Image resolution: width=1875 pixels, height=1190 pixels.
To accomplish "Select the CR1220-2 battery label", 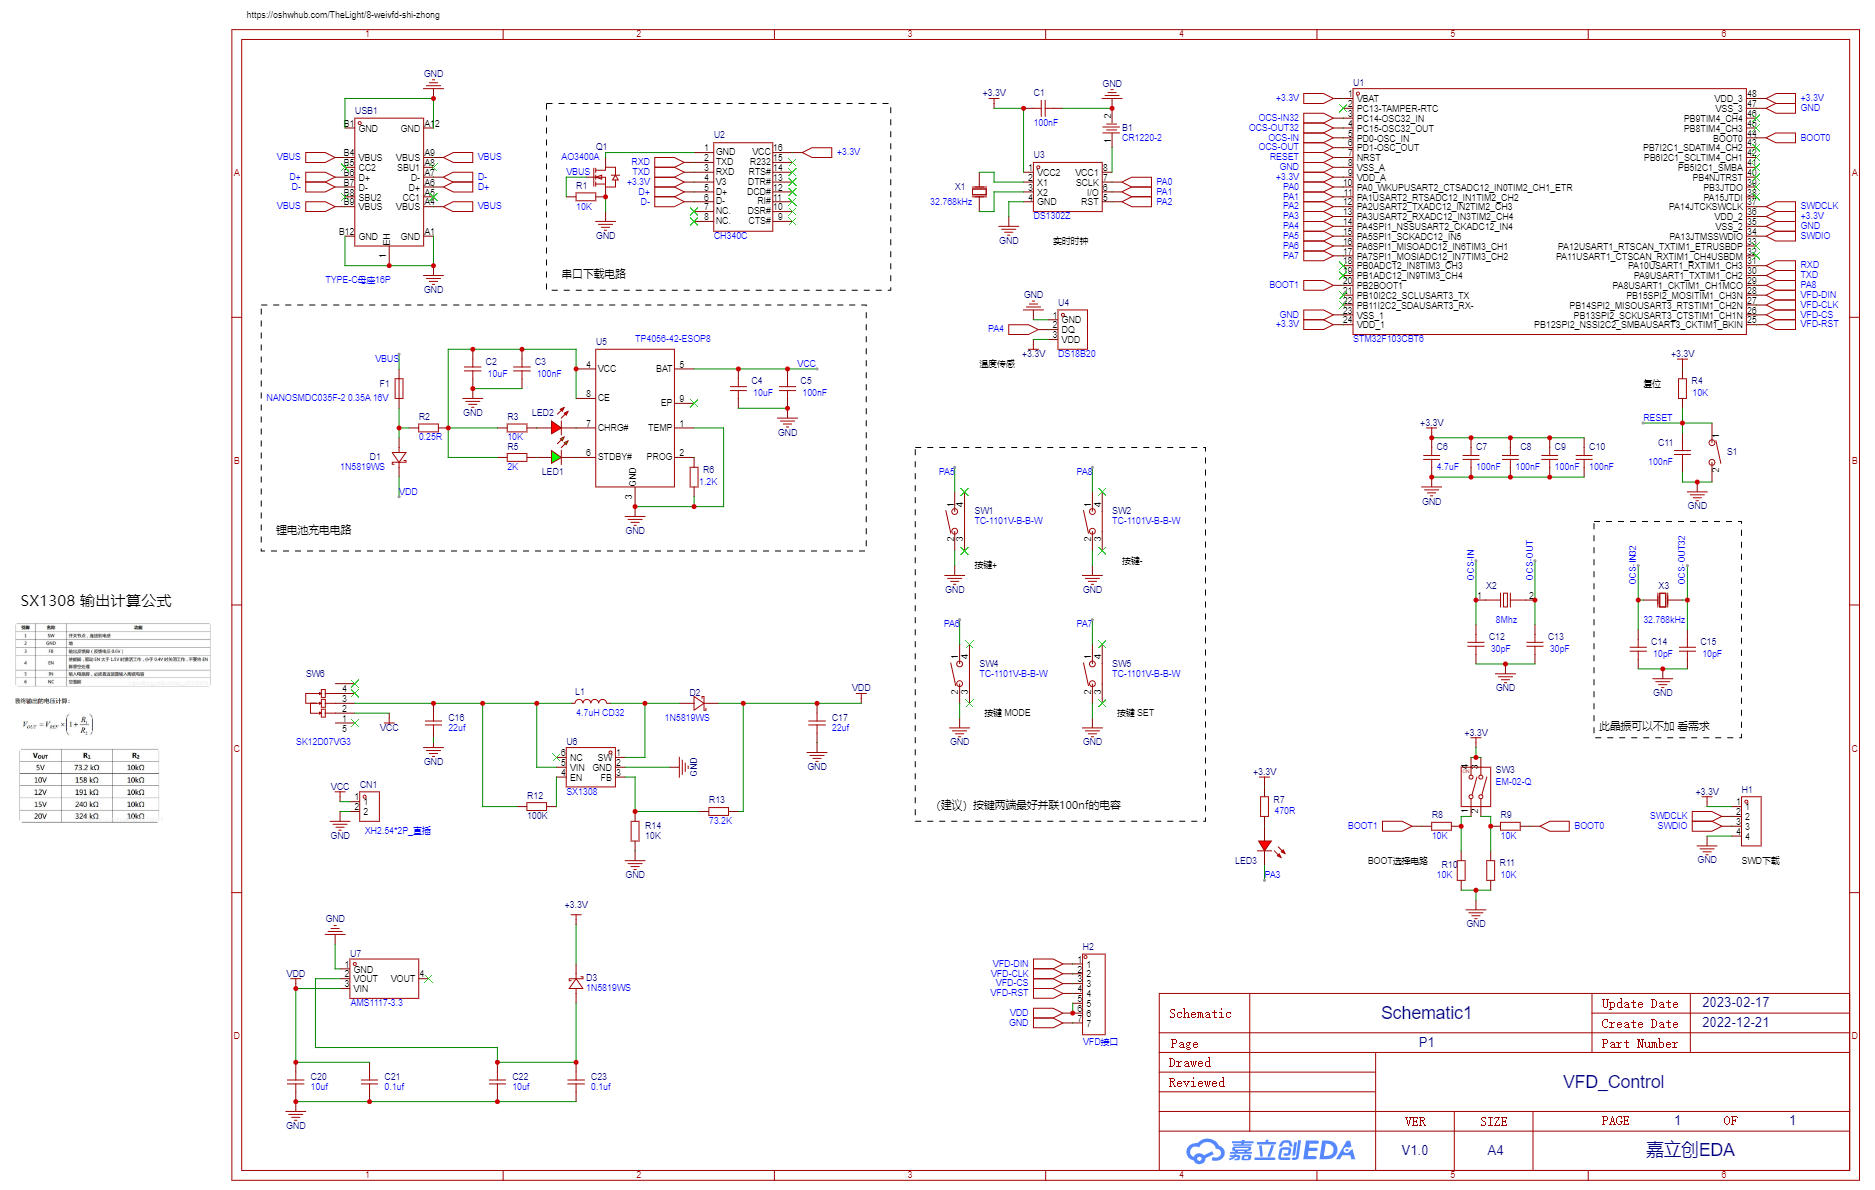I will (x=1142, y=138).
